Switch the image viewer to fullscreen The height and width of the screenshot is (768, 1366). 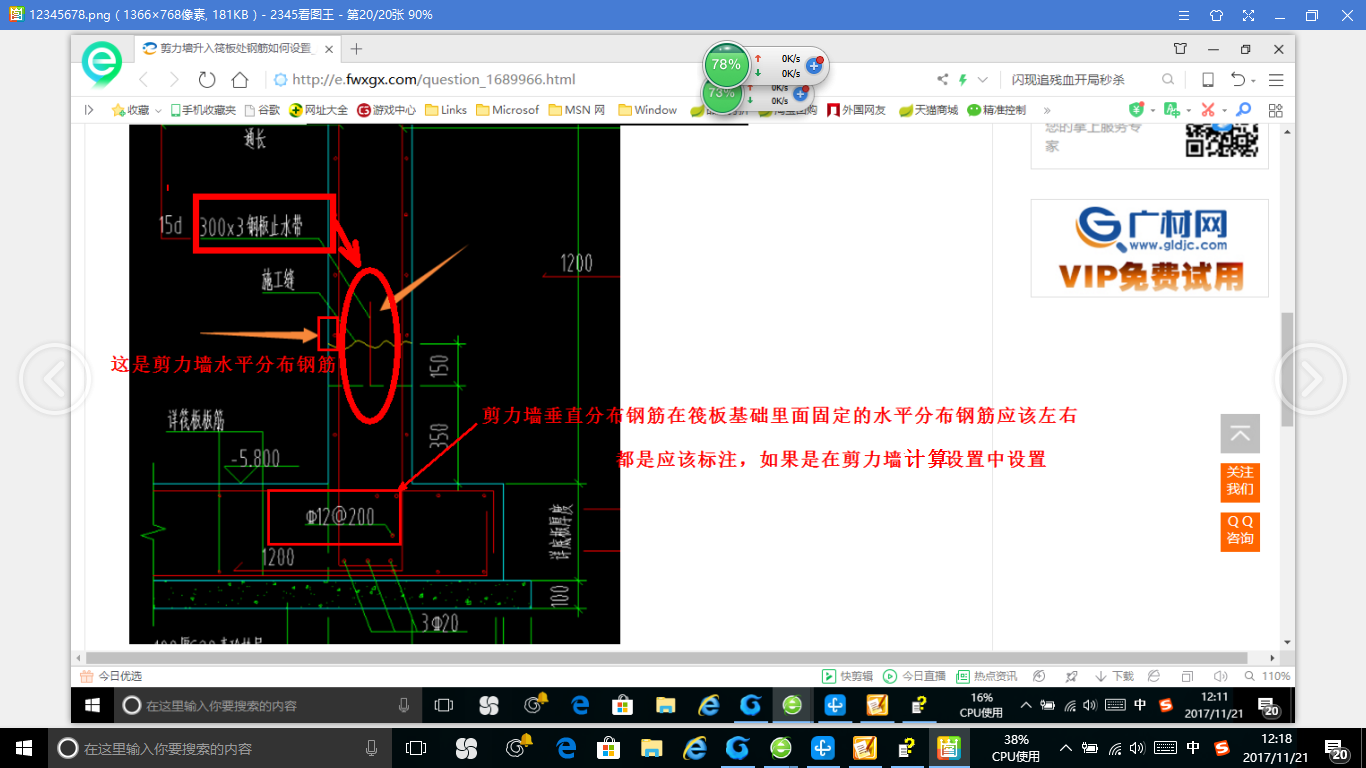pyautogui.click(x=1248, y=15)
